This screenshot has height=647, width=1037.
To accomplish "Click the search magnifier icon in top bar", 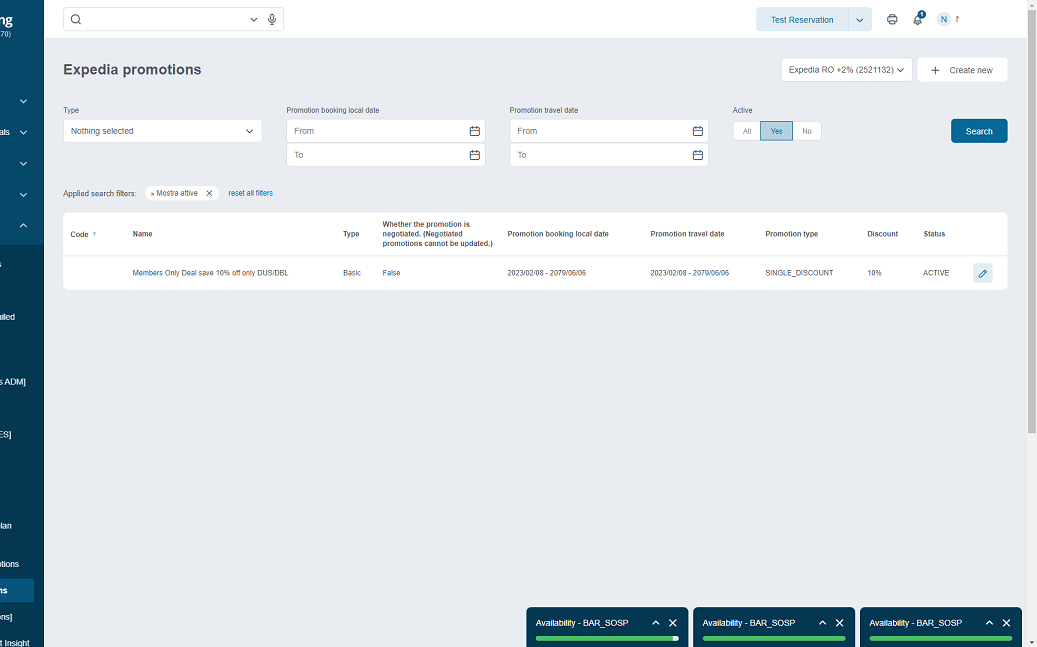I will (x=76, y=19).
